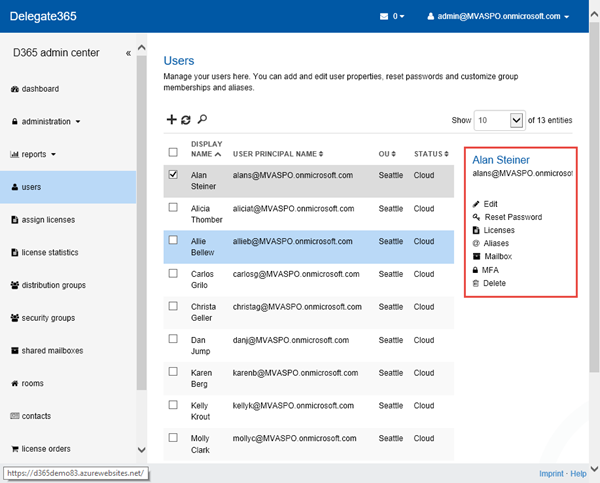Screen dimensions: 600x483
Task: Click the add user plus icon
Action: (171, 120)
